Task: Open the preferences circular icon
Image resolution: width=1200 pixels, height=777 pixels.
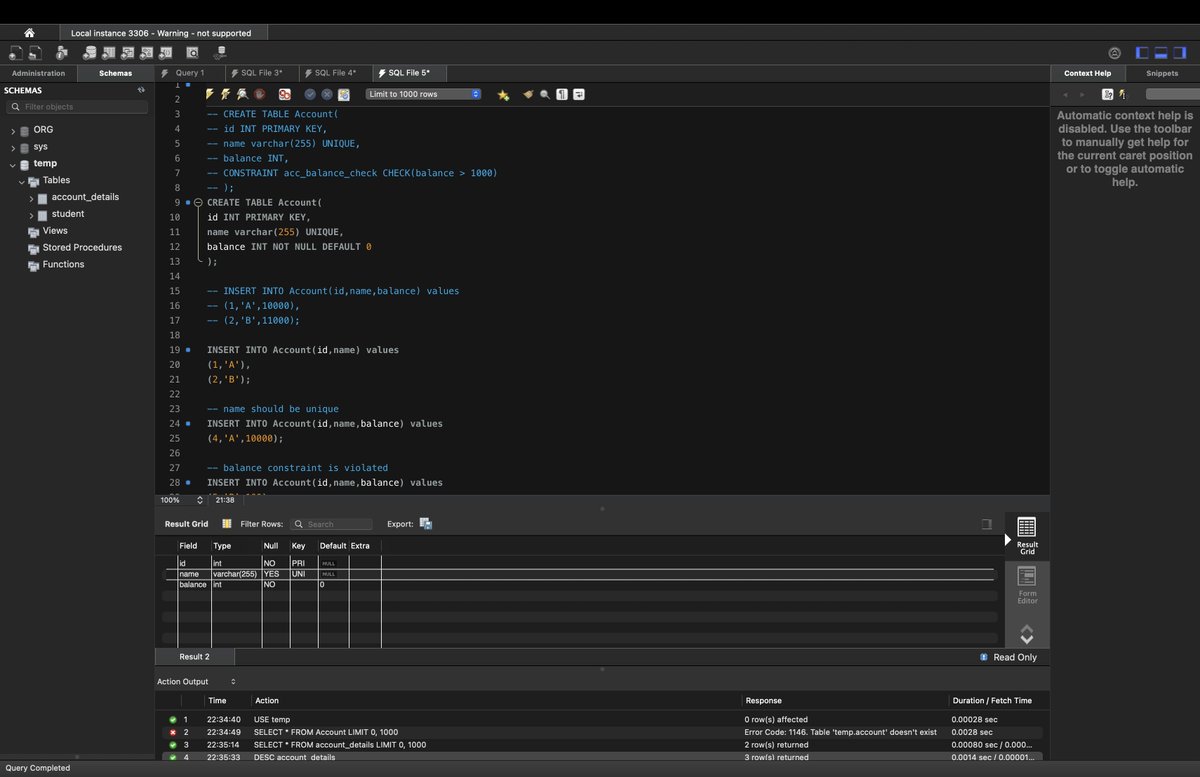Action: 1115,53
